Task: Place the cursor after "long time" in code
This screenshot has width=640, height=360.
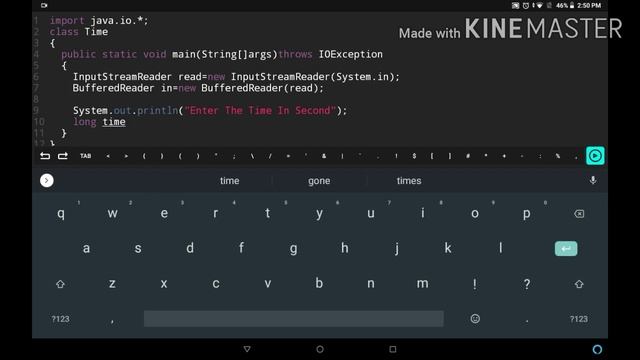Action: coord(127,122)
